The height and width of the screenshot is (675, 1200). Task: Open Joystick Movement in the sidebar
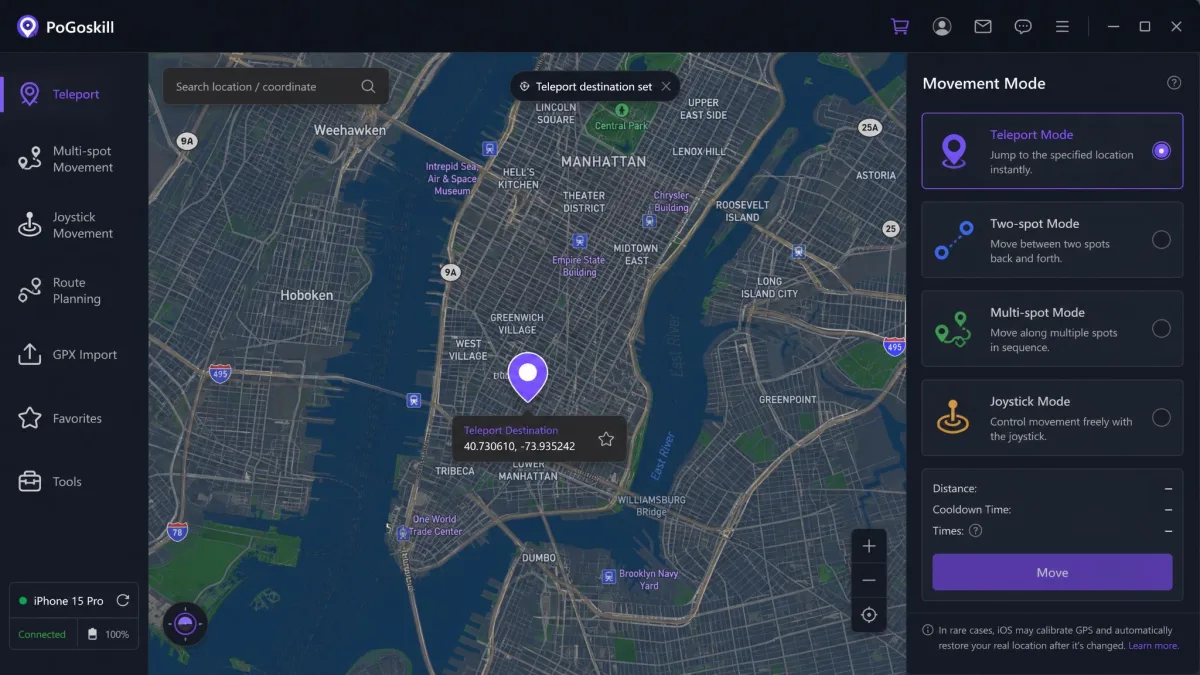tap(74, 225)
